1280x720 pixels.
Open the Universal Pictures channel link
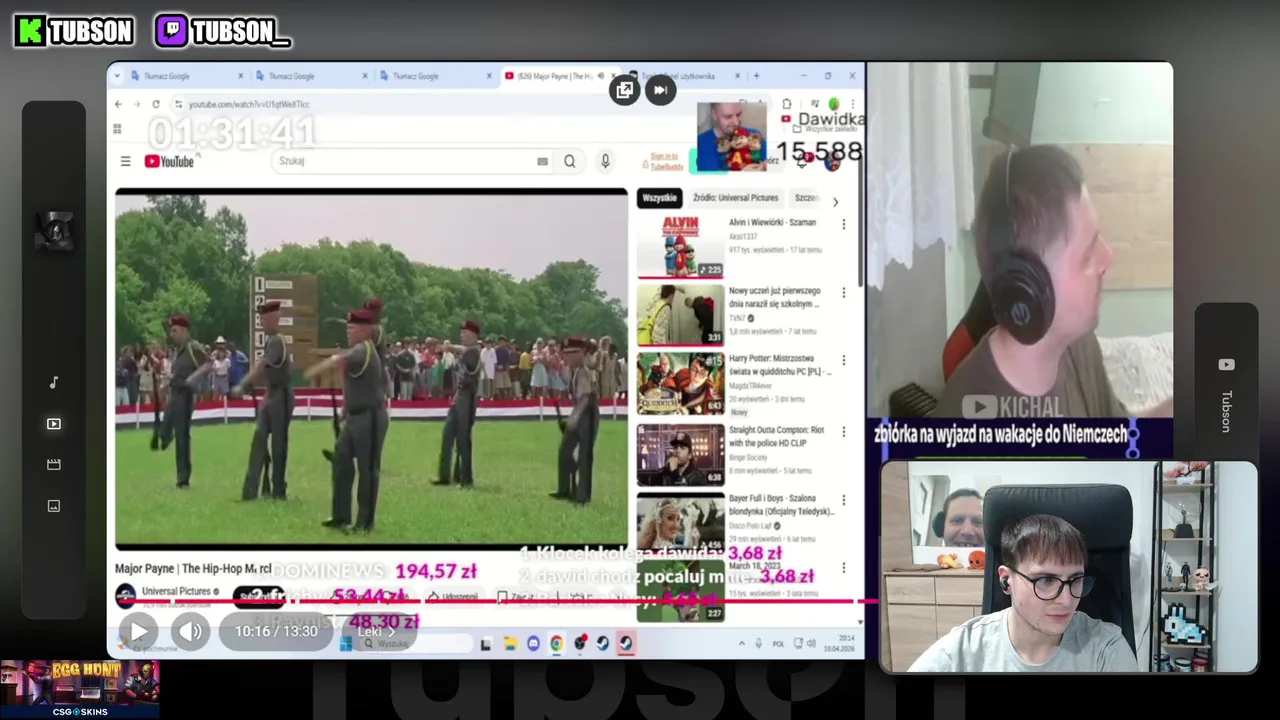(x=176, y=591)
